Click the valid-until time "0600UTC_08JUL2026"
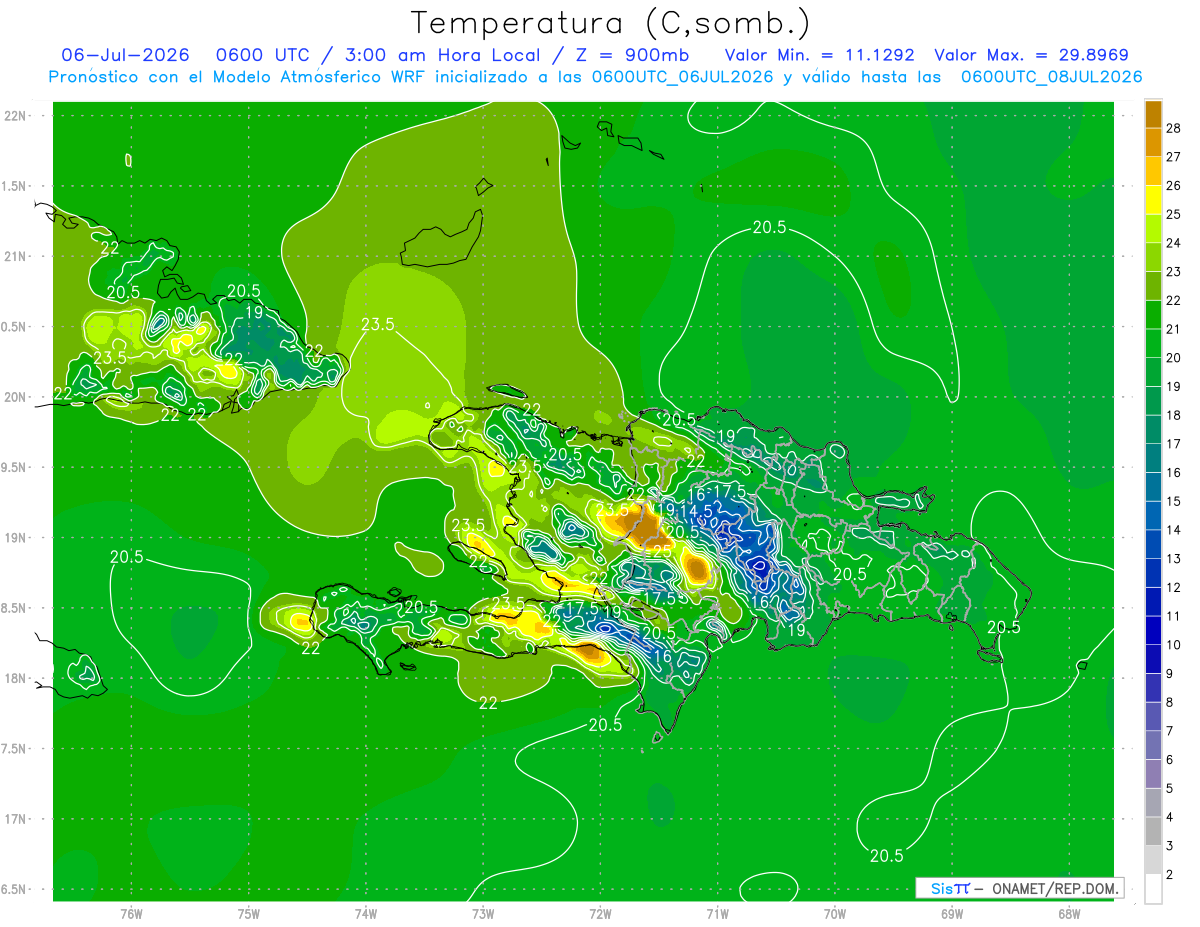Viewport: 1200px width, 927px height. (1051, 77)
